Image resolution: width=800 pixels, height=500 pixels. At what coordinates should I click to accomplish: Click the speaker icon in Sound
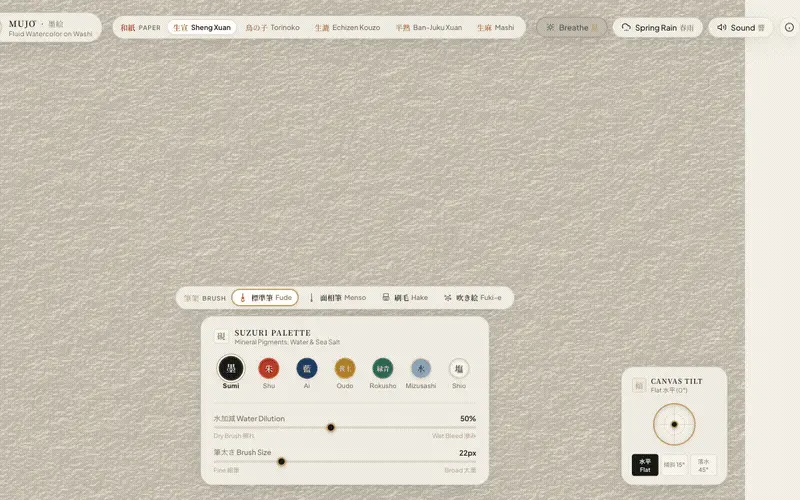click(x=721, y=28)
